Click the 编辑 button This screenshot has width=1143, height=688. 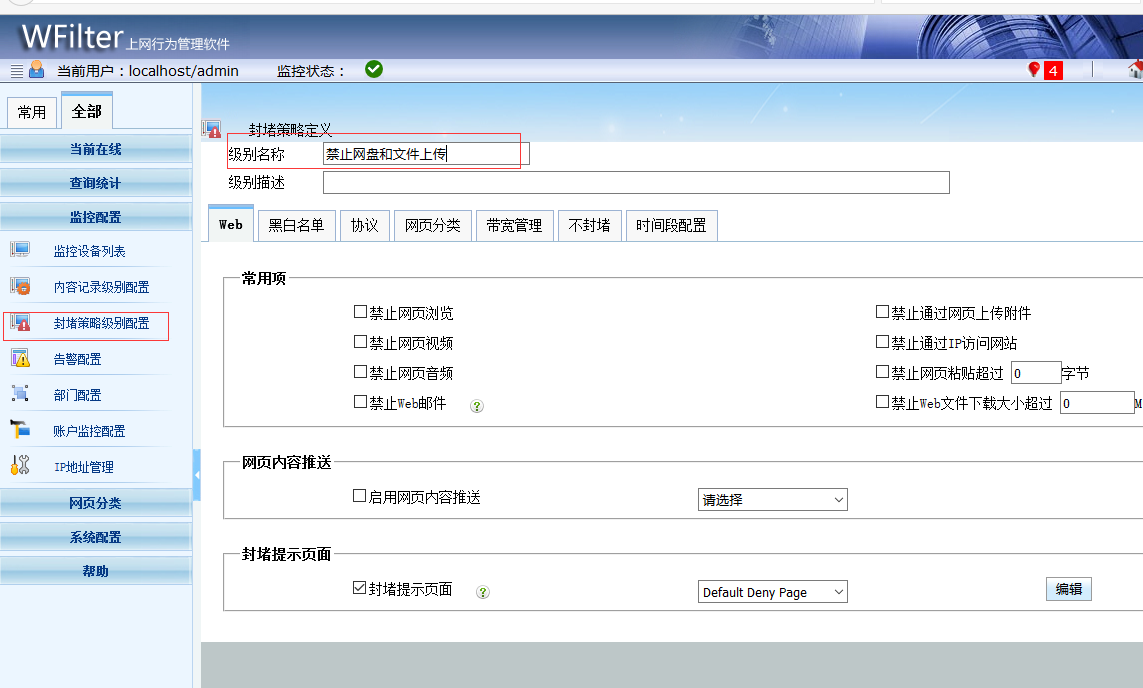coord(1068,589)
